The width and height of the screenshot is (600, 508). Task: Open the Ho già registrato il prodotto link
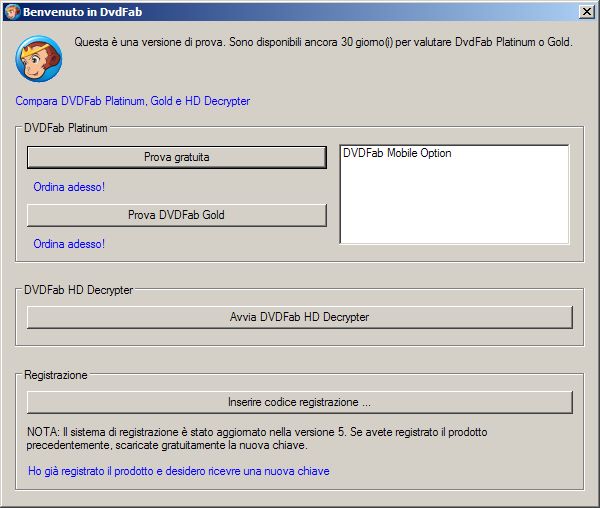click(x=179, y=471)
